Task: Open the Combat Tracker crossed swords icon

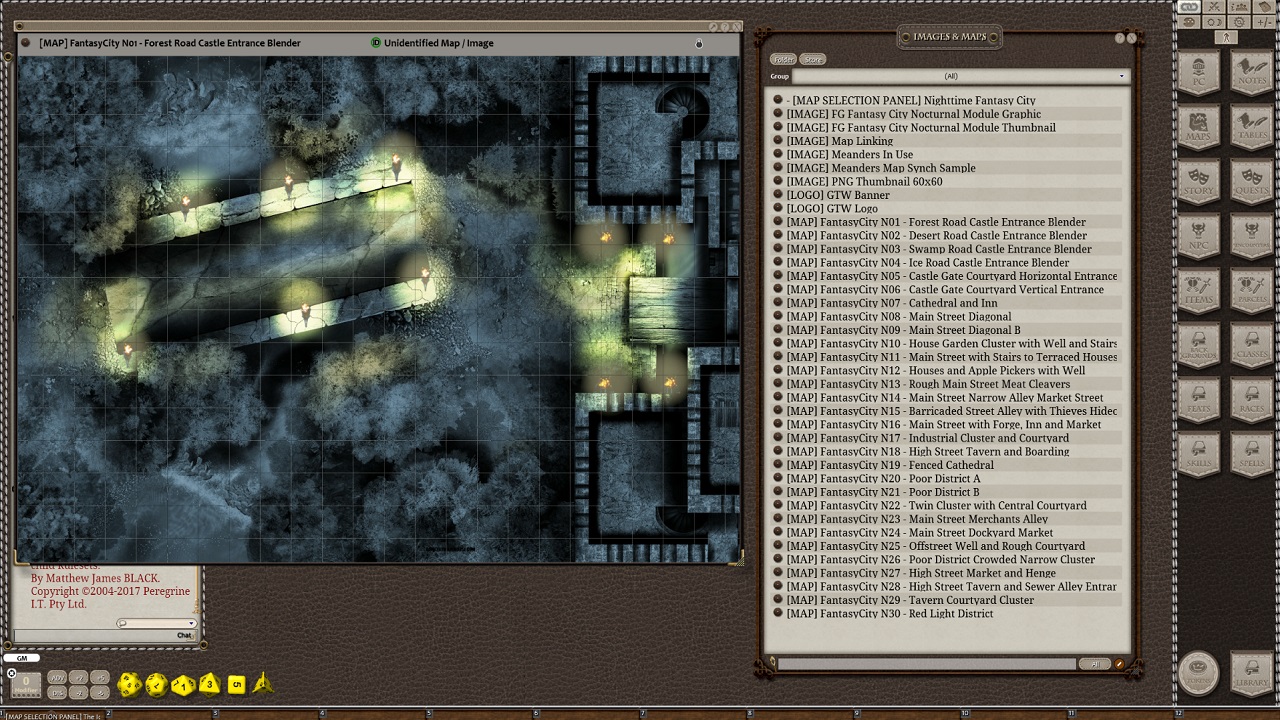Action: pyautogui.click(x=1213, y=7)
